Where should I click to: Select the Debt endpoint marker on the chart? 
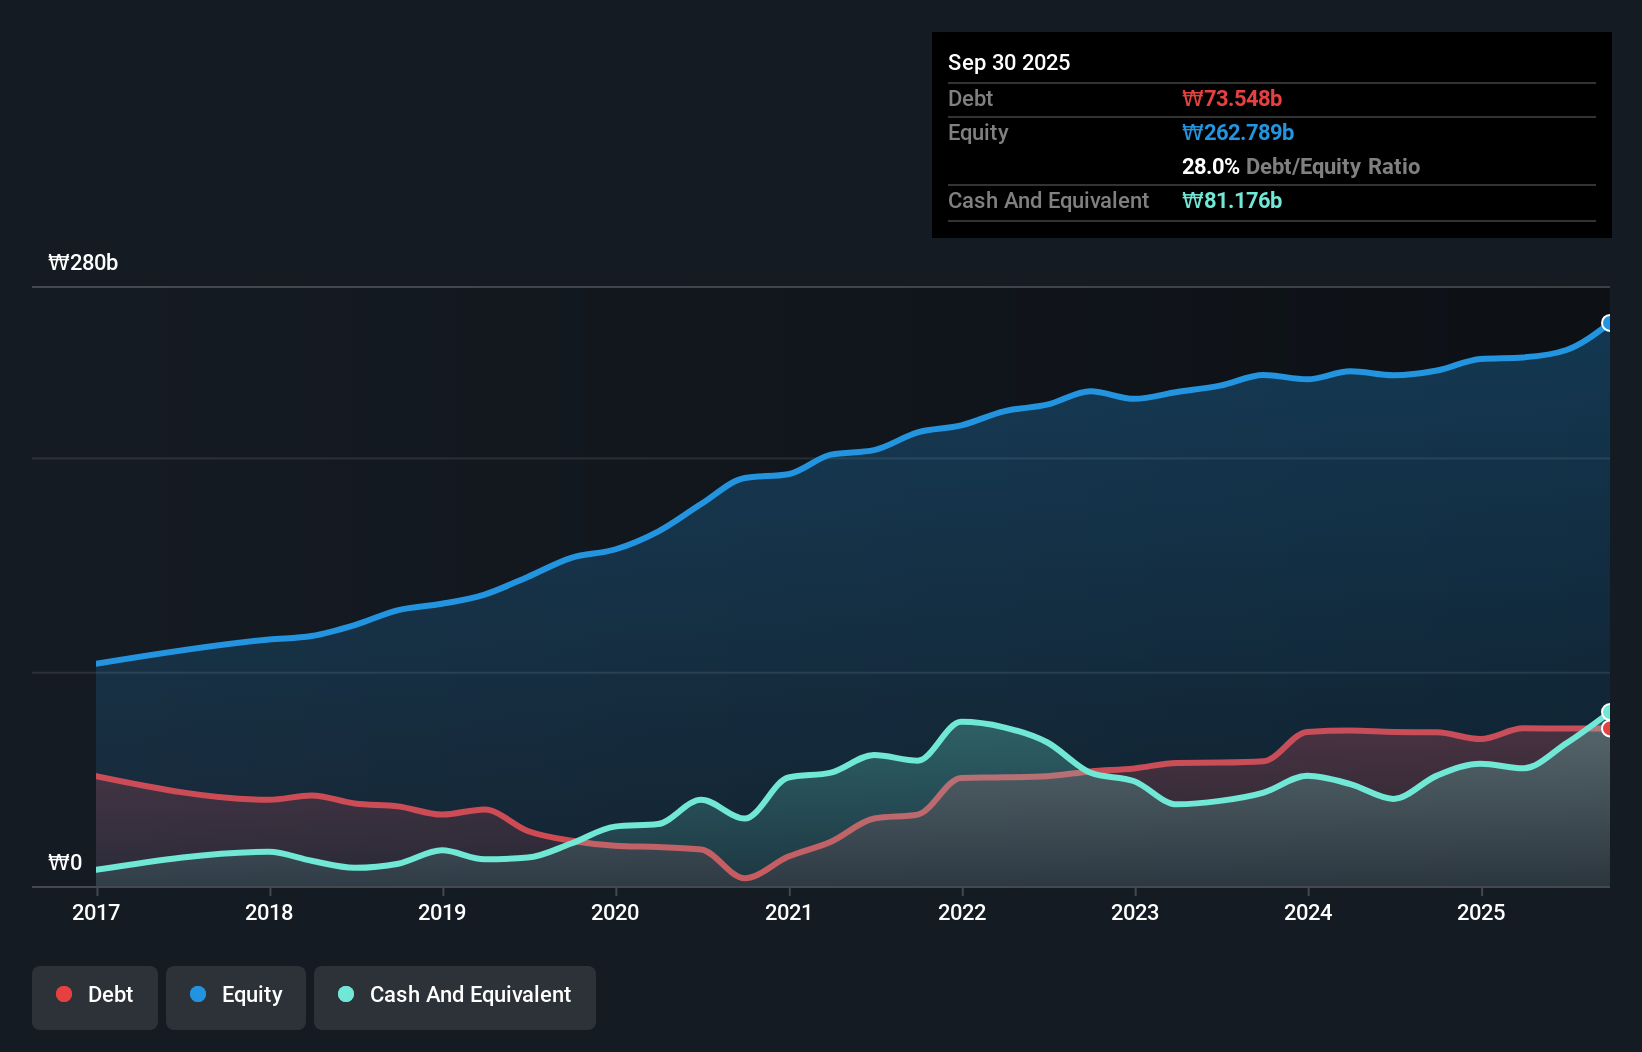coord(1608,731)
